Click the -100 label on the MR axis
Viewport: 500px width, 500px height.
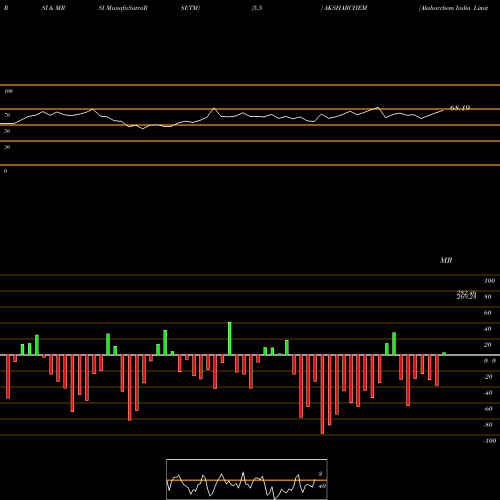click(x=489, y=441)
